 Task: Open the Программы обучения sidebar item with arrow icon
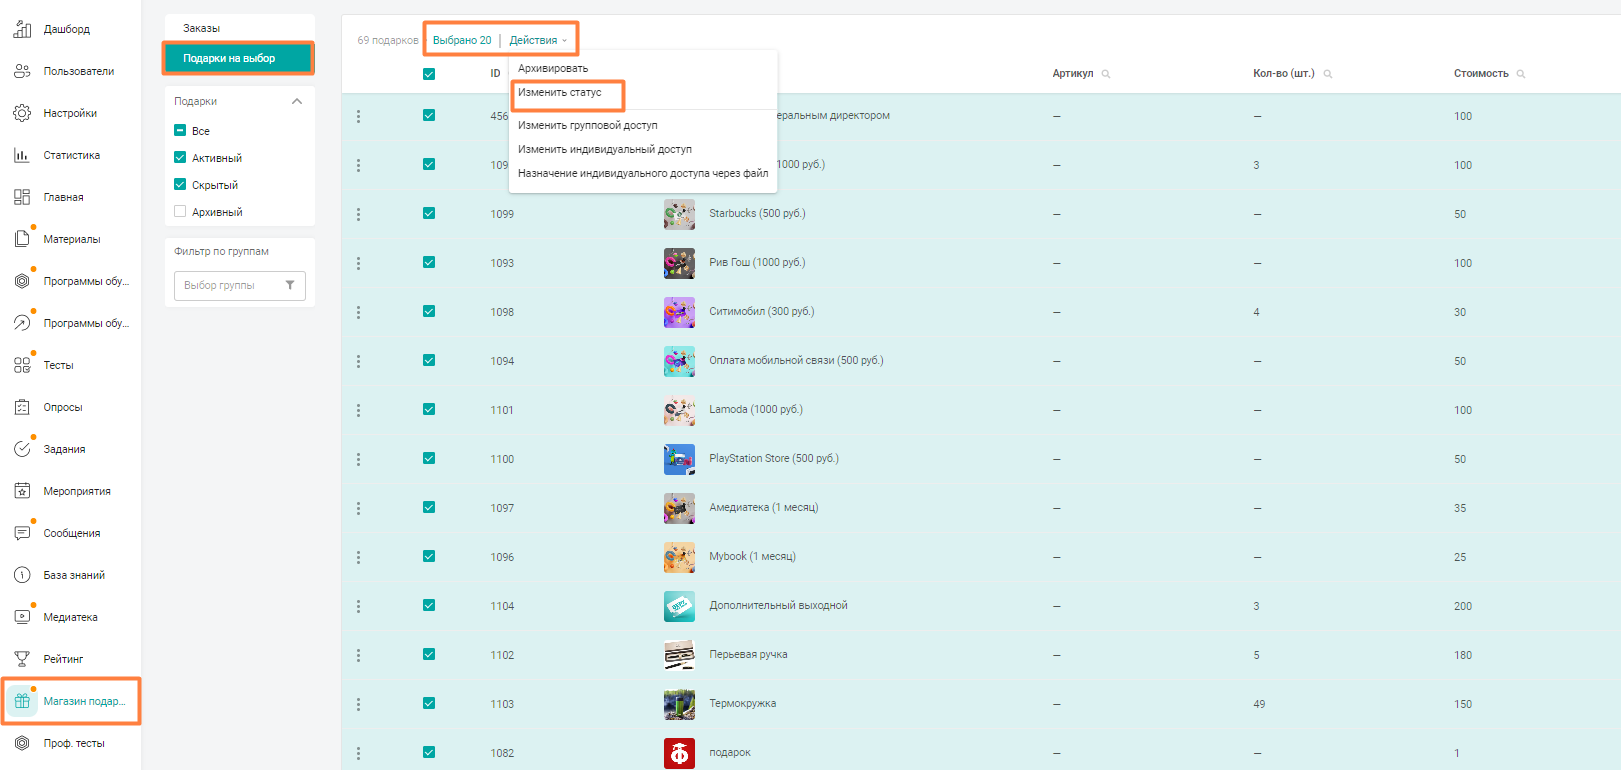point(70,323)
